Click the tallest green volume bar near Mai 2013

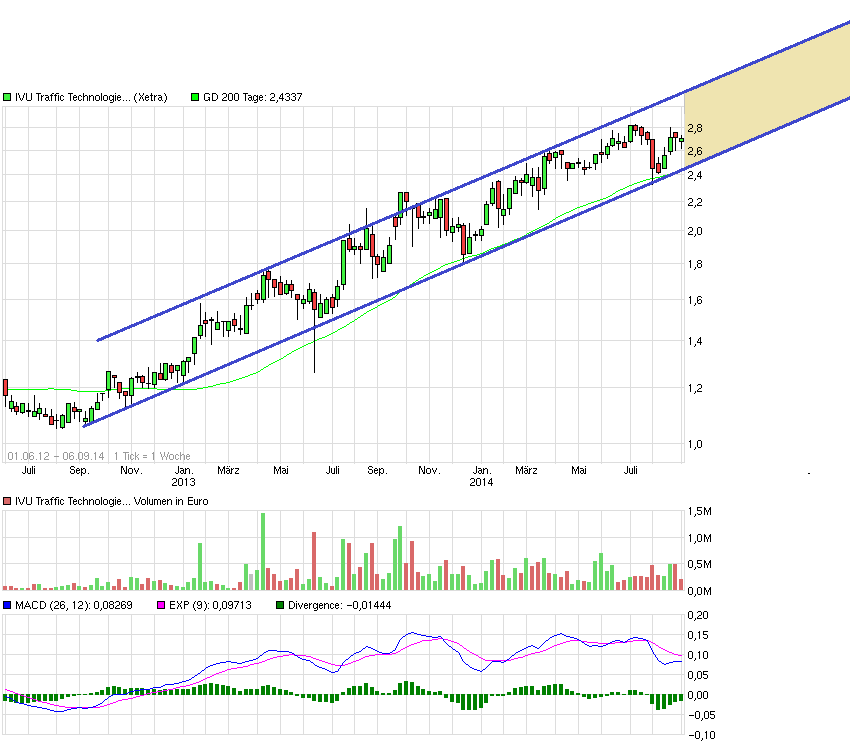pos(263,552)
